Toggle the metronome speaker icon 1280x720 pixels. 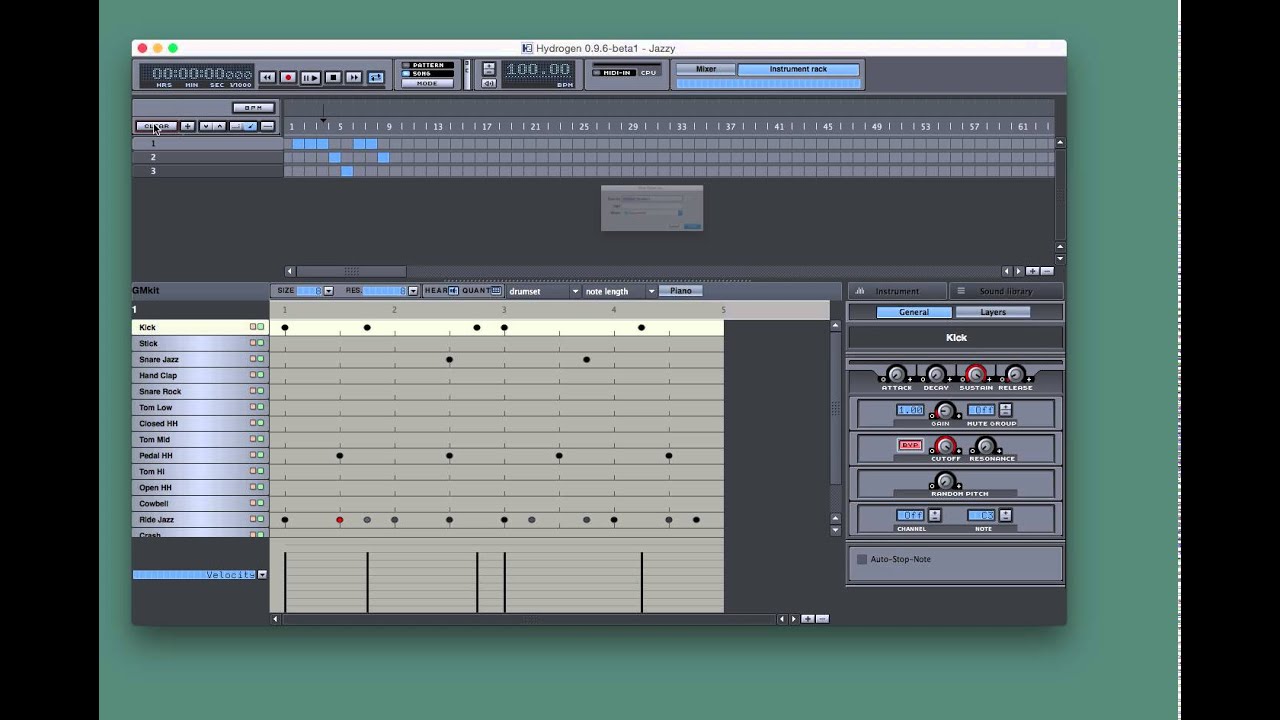pyautogui.click(x=489, y=83)
